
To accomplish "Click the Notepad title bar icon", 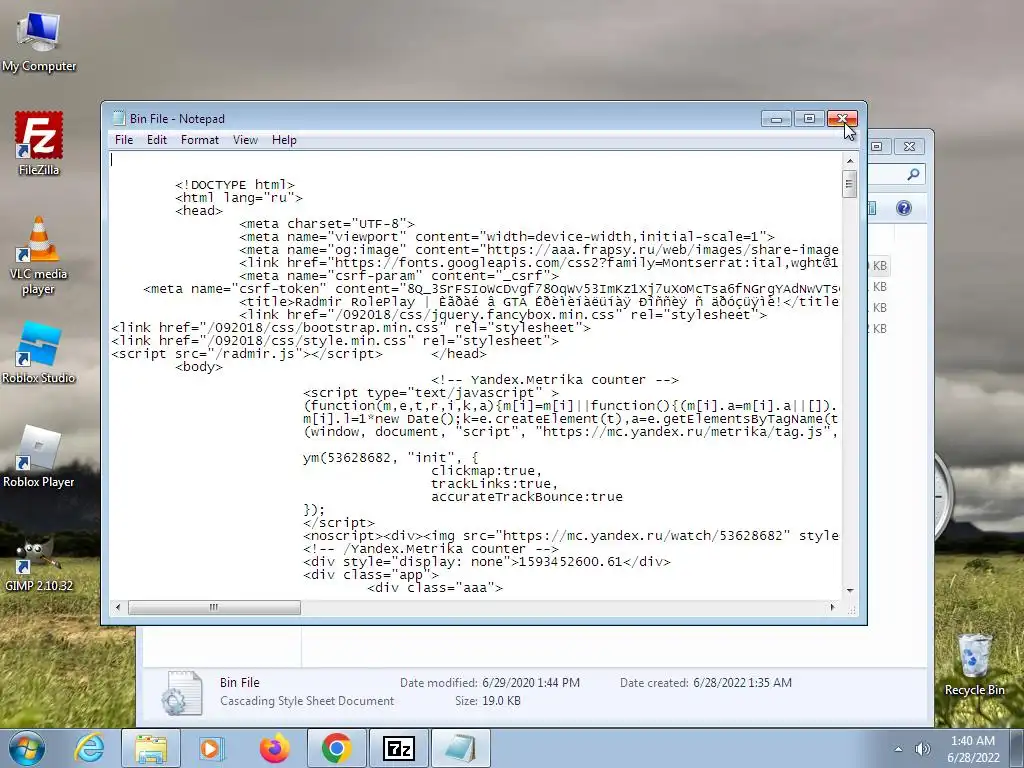I will pyautogui.click(x=119, y=118).
